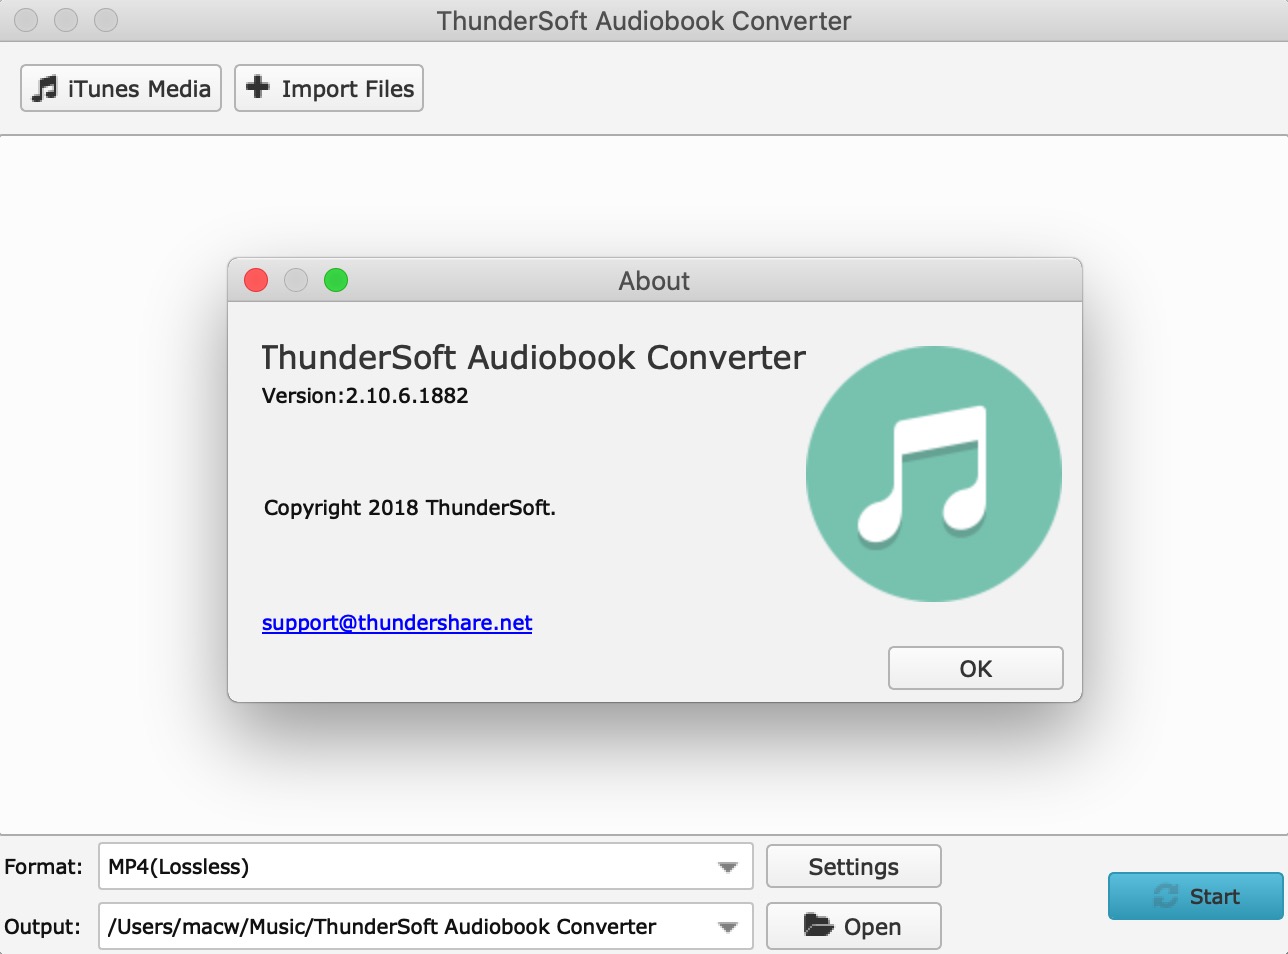Viewport: 1288px width, 954px height.
Task: Start conversion with the Start button
Action: tap(1195, 896)
